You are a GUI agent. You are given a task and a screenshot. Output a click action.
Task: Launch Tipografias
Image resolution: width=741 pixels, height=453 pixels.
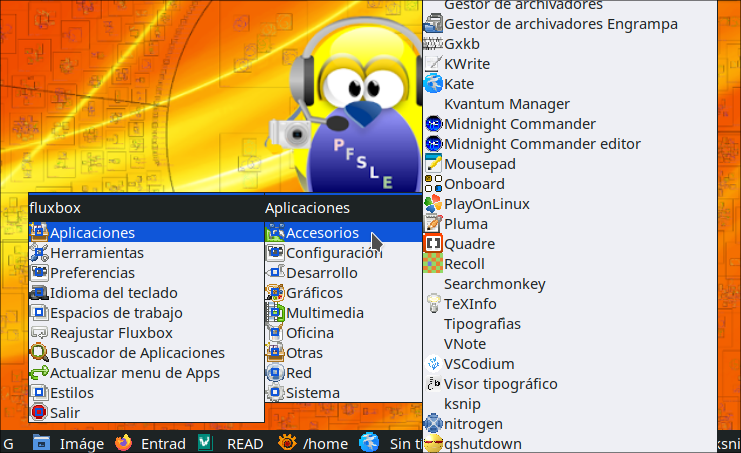click(x=570, y=324)
